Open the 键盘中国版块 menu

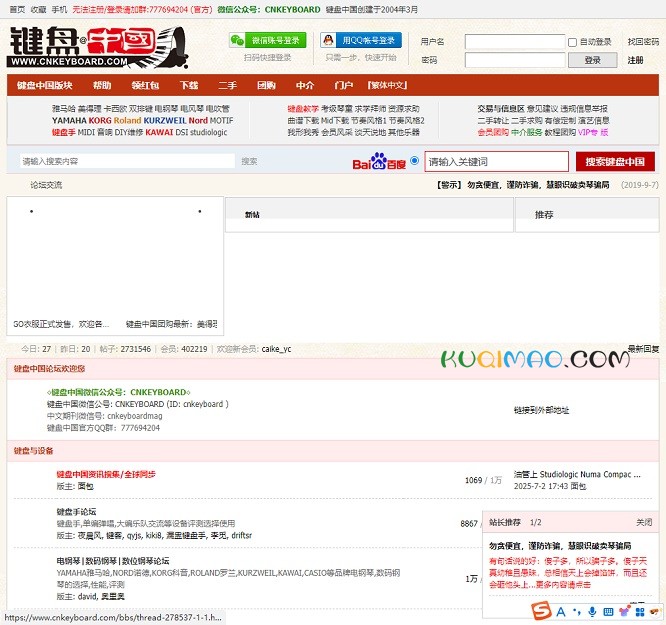tap(45, 85)
